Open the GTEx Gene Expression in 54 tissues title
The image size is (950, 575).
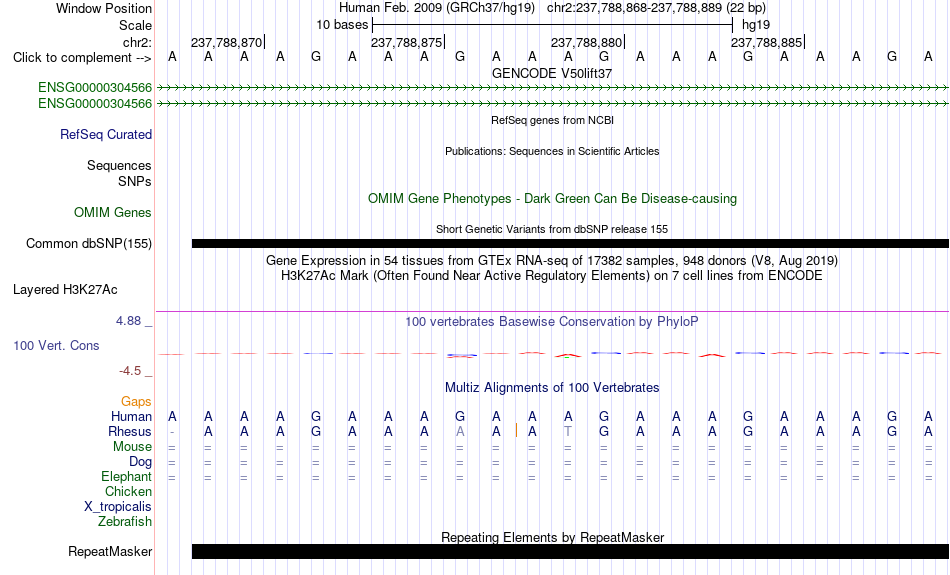tap(552, 261)
